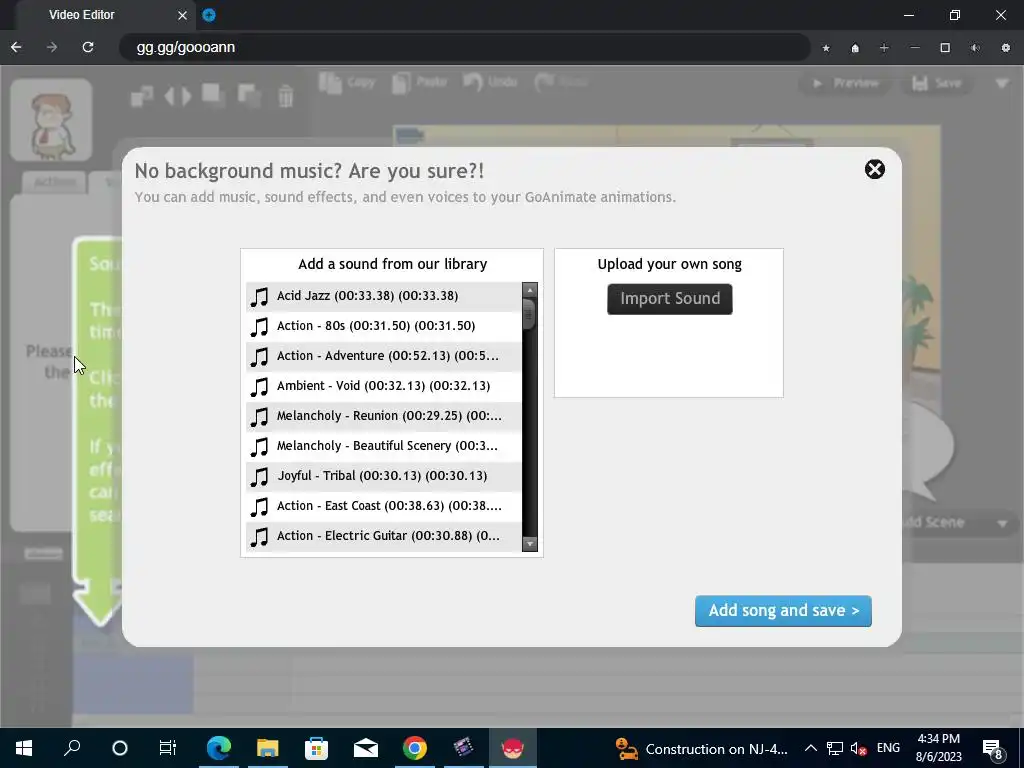The image size is (1024, 768).
Task: Show hidden tray icons
Action: click(x=810, y=748)
